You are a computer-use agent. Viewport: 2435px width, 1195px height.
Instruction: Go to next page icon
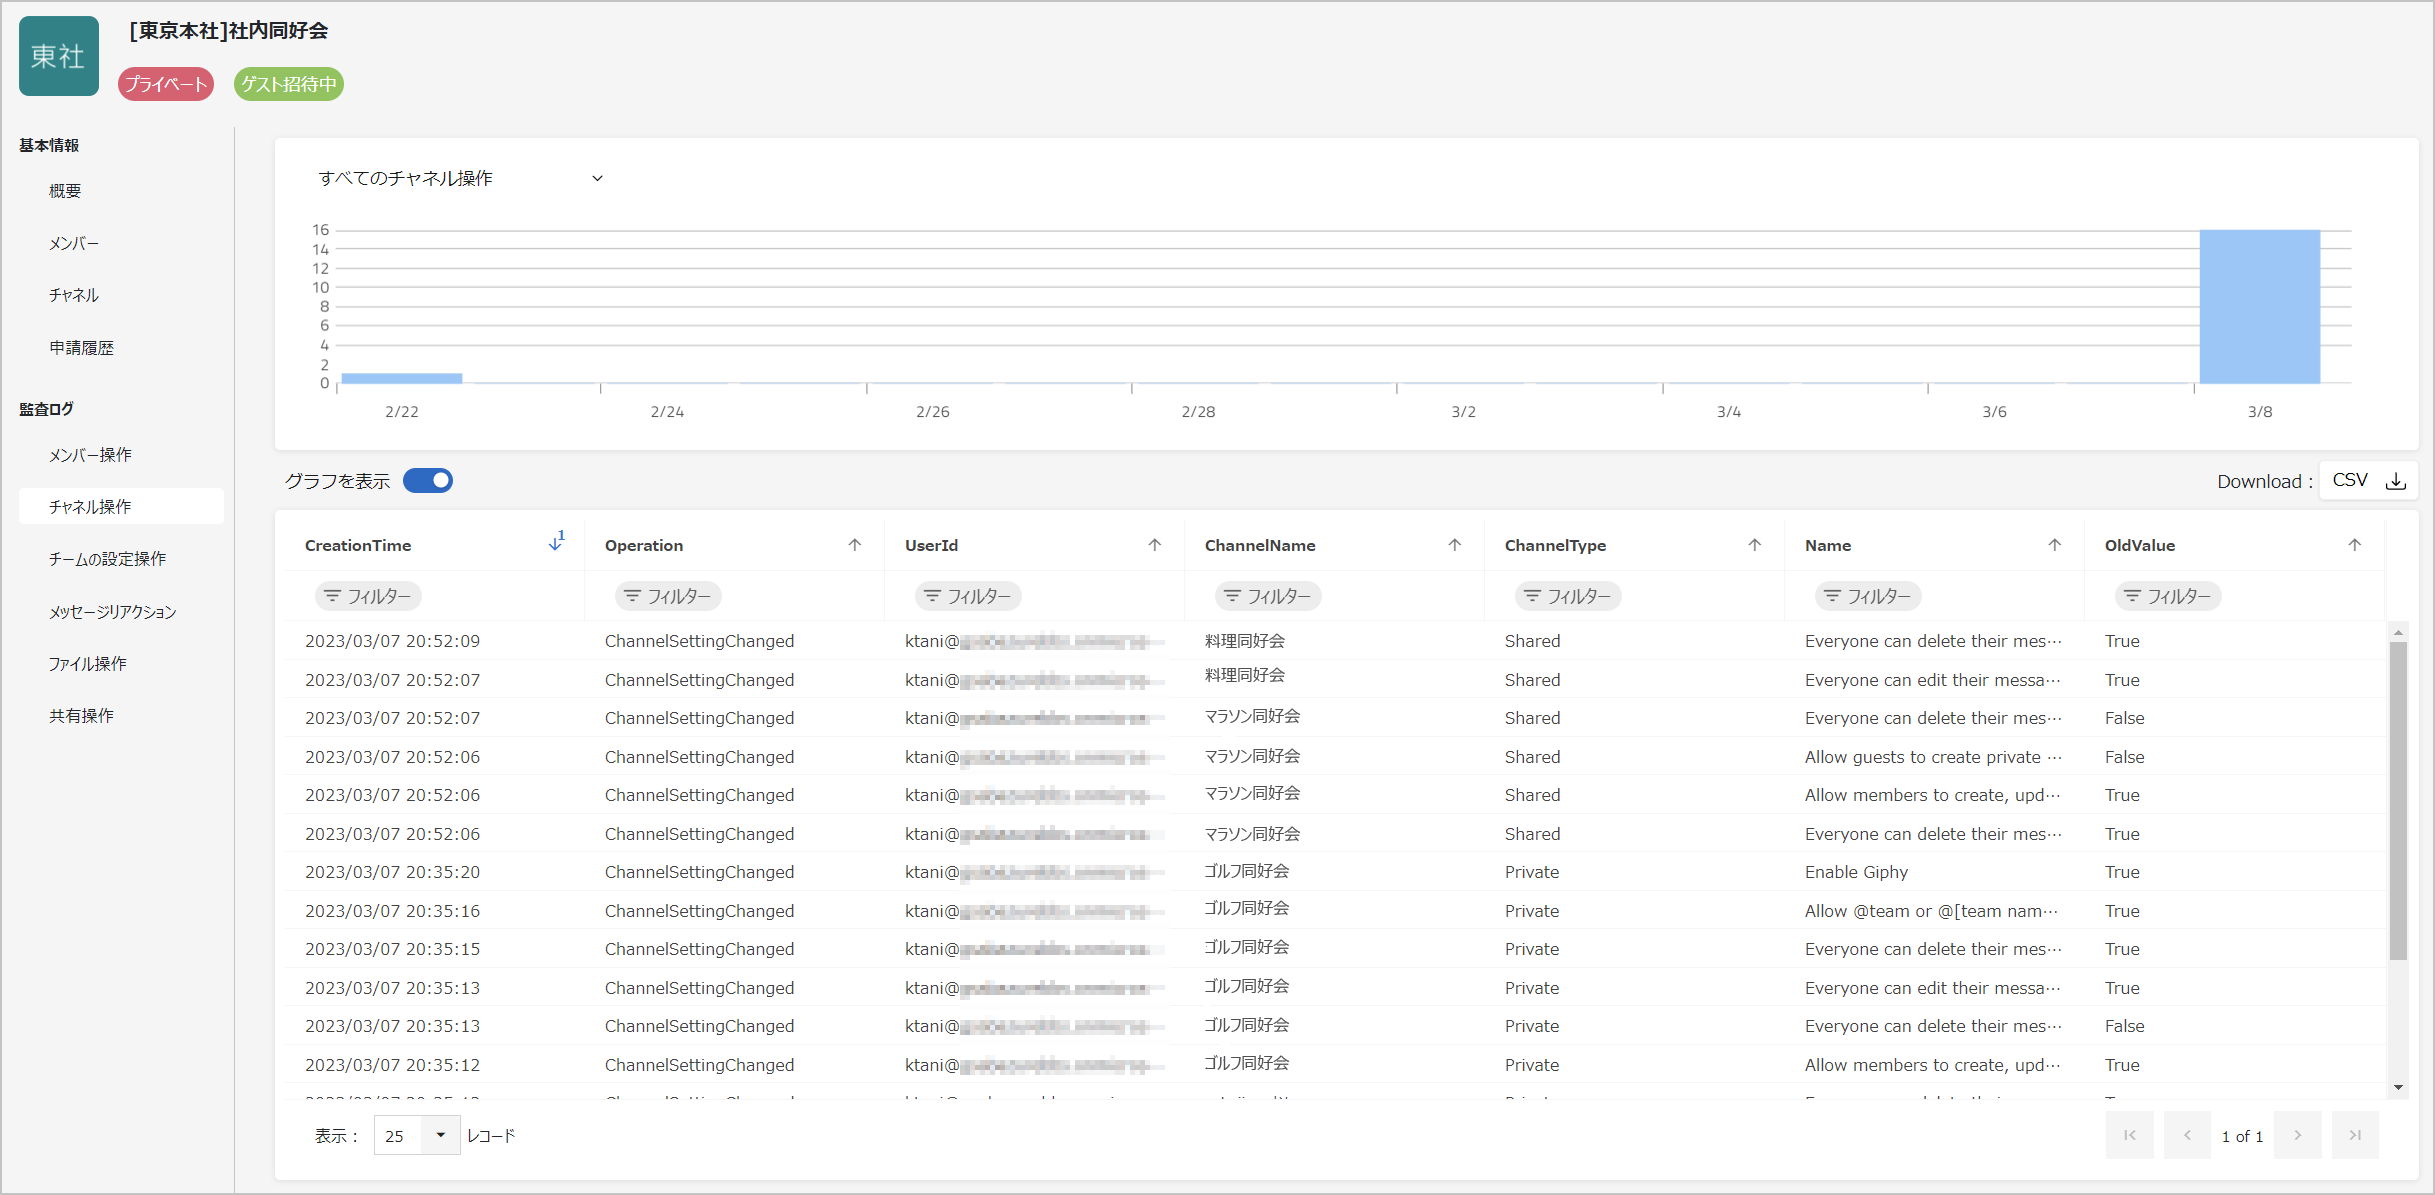click(2298, 1135)
